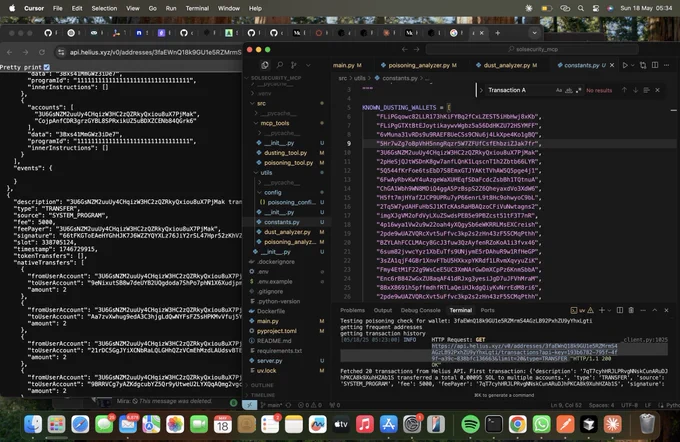Go to previous find match arrow
The width and height of the screenshot is (680, 442).
624,90
